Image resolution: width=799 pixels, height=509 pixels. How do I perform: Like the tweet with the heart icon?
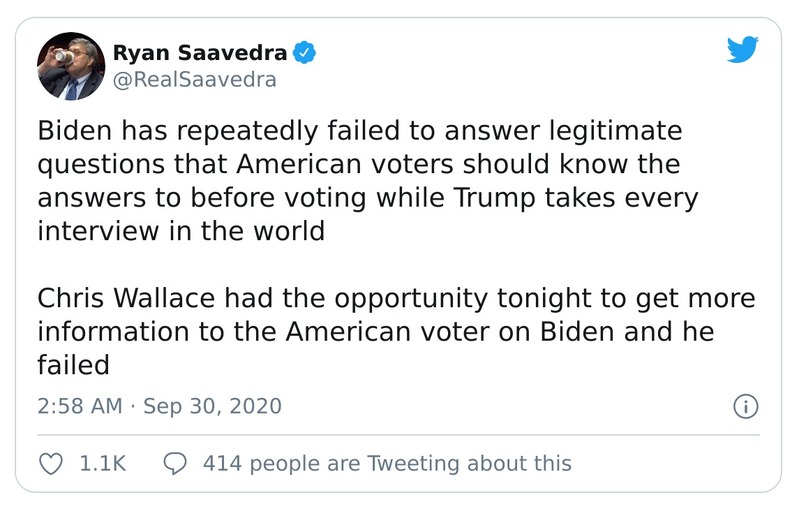pyautogui.click(x=50, y=463)
